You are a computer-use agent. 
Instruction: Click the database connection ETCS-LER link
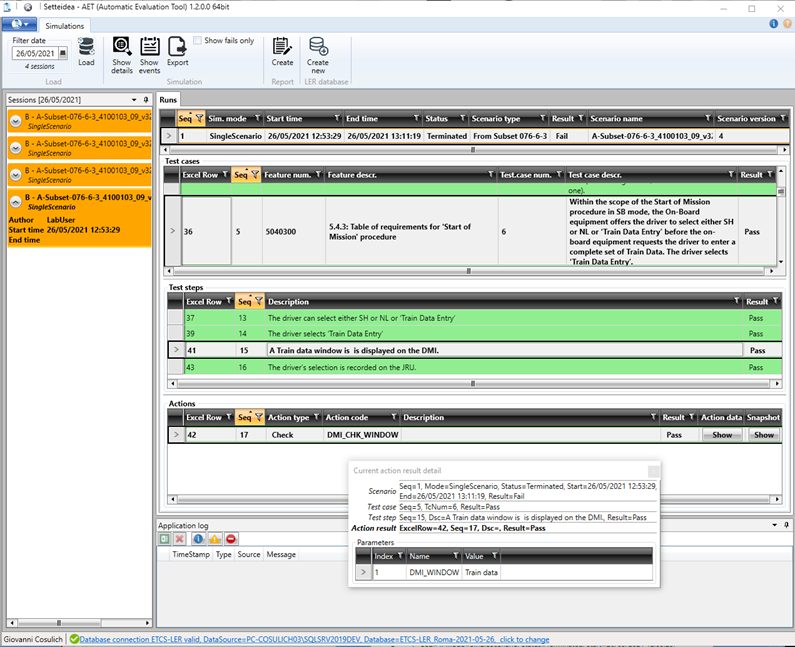[x=314, y=639]
